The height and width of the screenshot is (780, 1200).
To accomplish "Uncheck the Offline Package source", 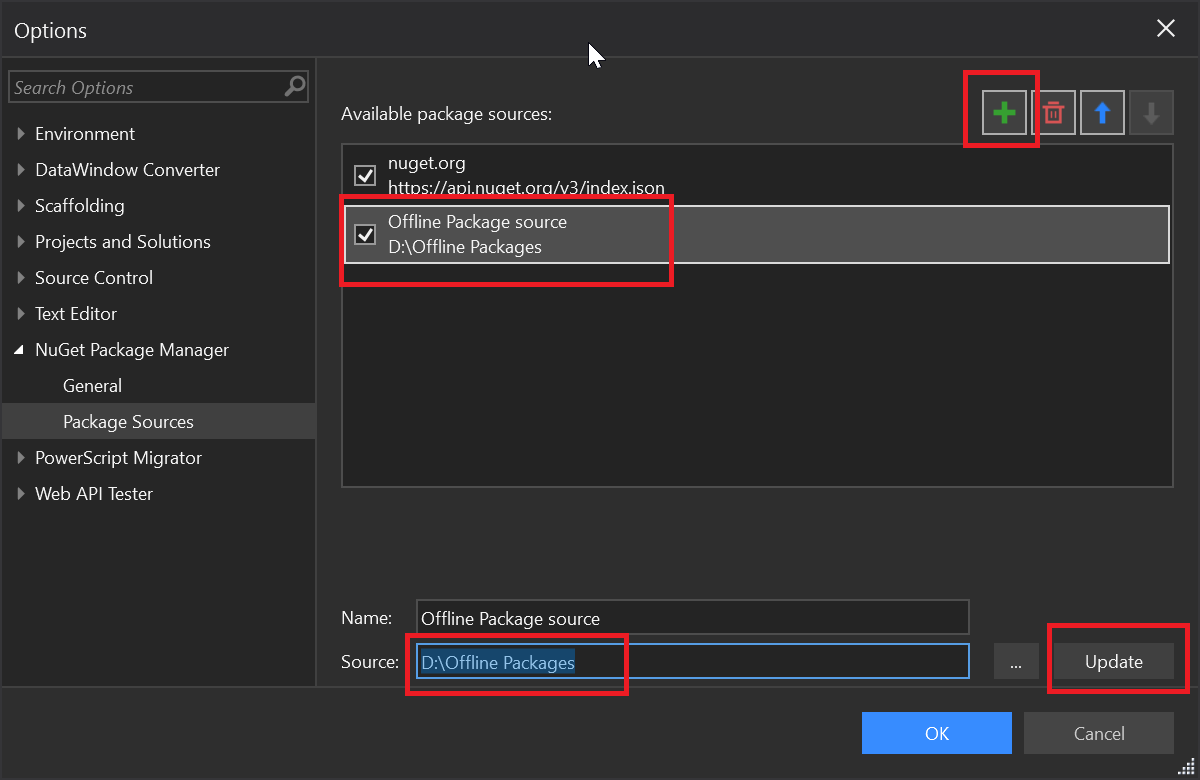I will coord(365,234).
